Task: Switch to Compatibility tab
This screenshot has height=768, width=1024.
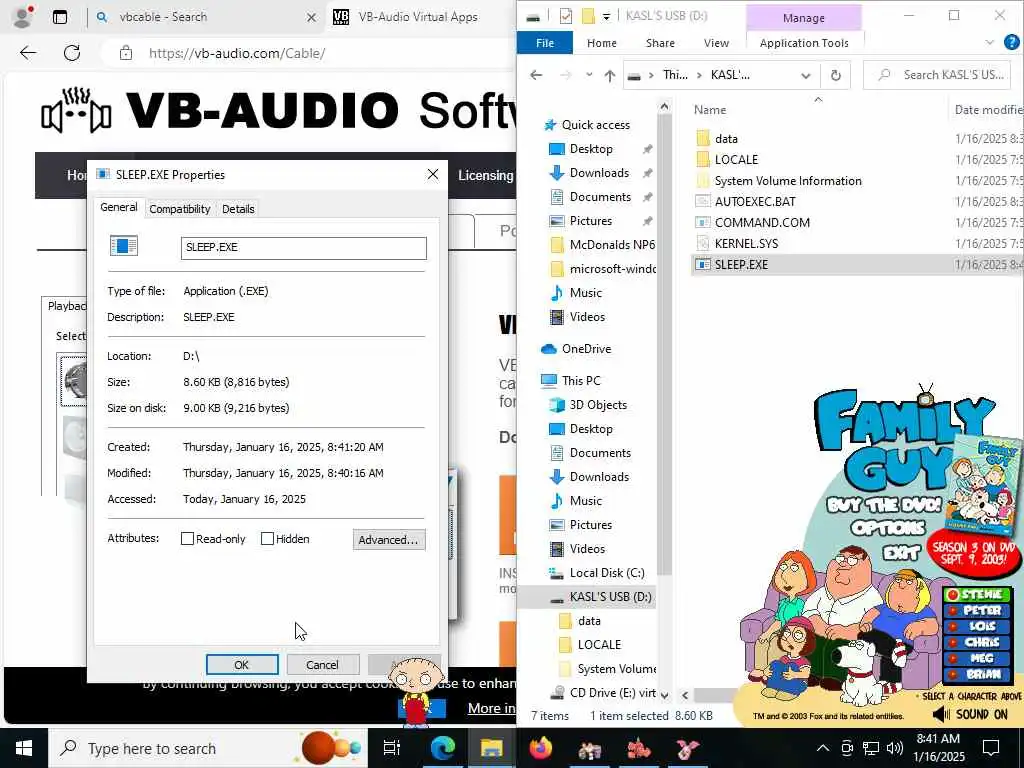Action: 180,209
